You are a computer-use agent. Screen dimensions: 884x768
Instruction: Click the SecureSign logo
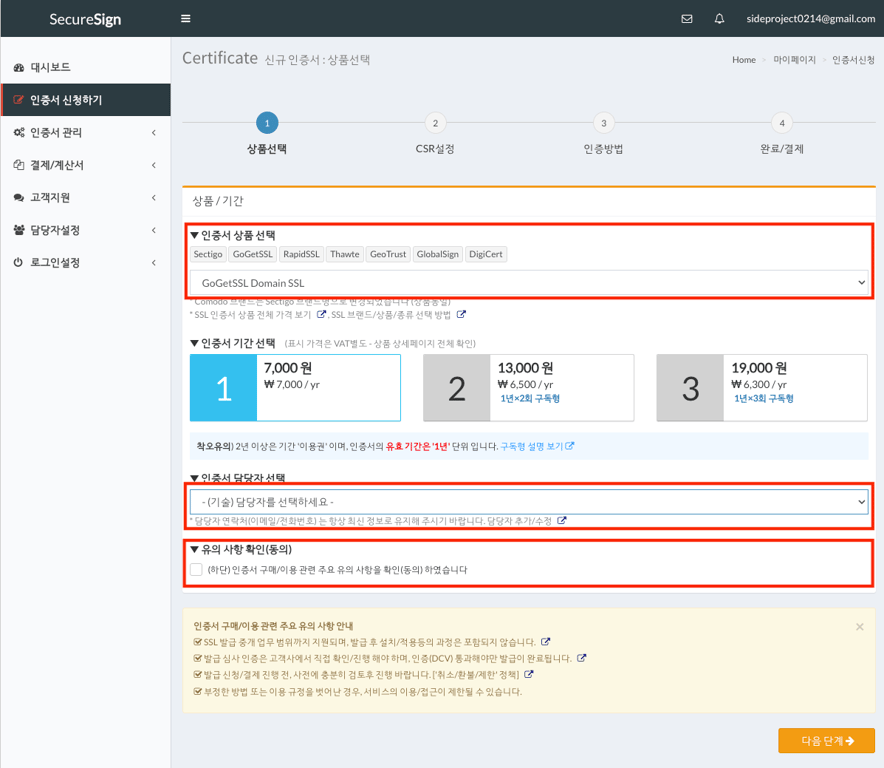(x=85, y=19)
